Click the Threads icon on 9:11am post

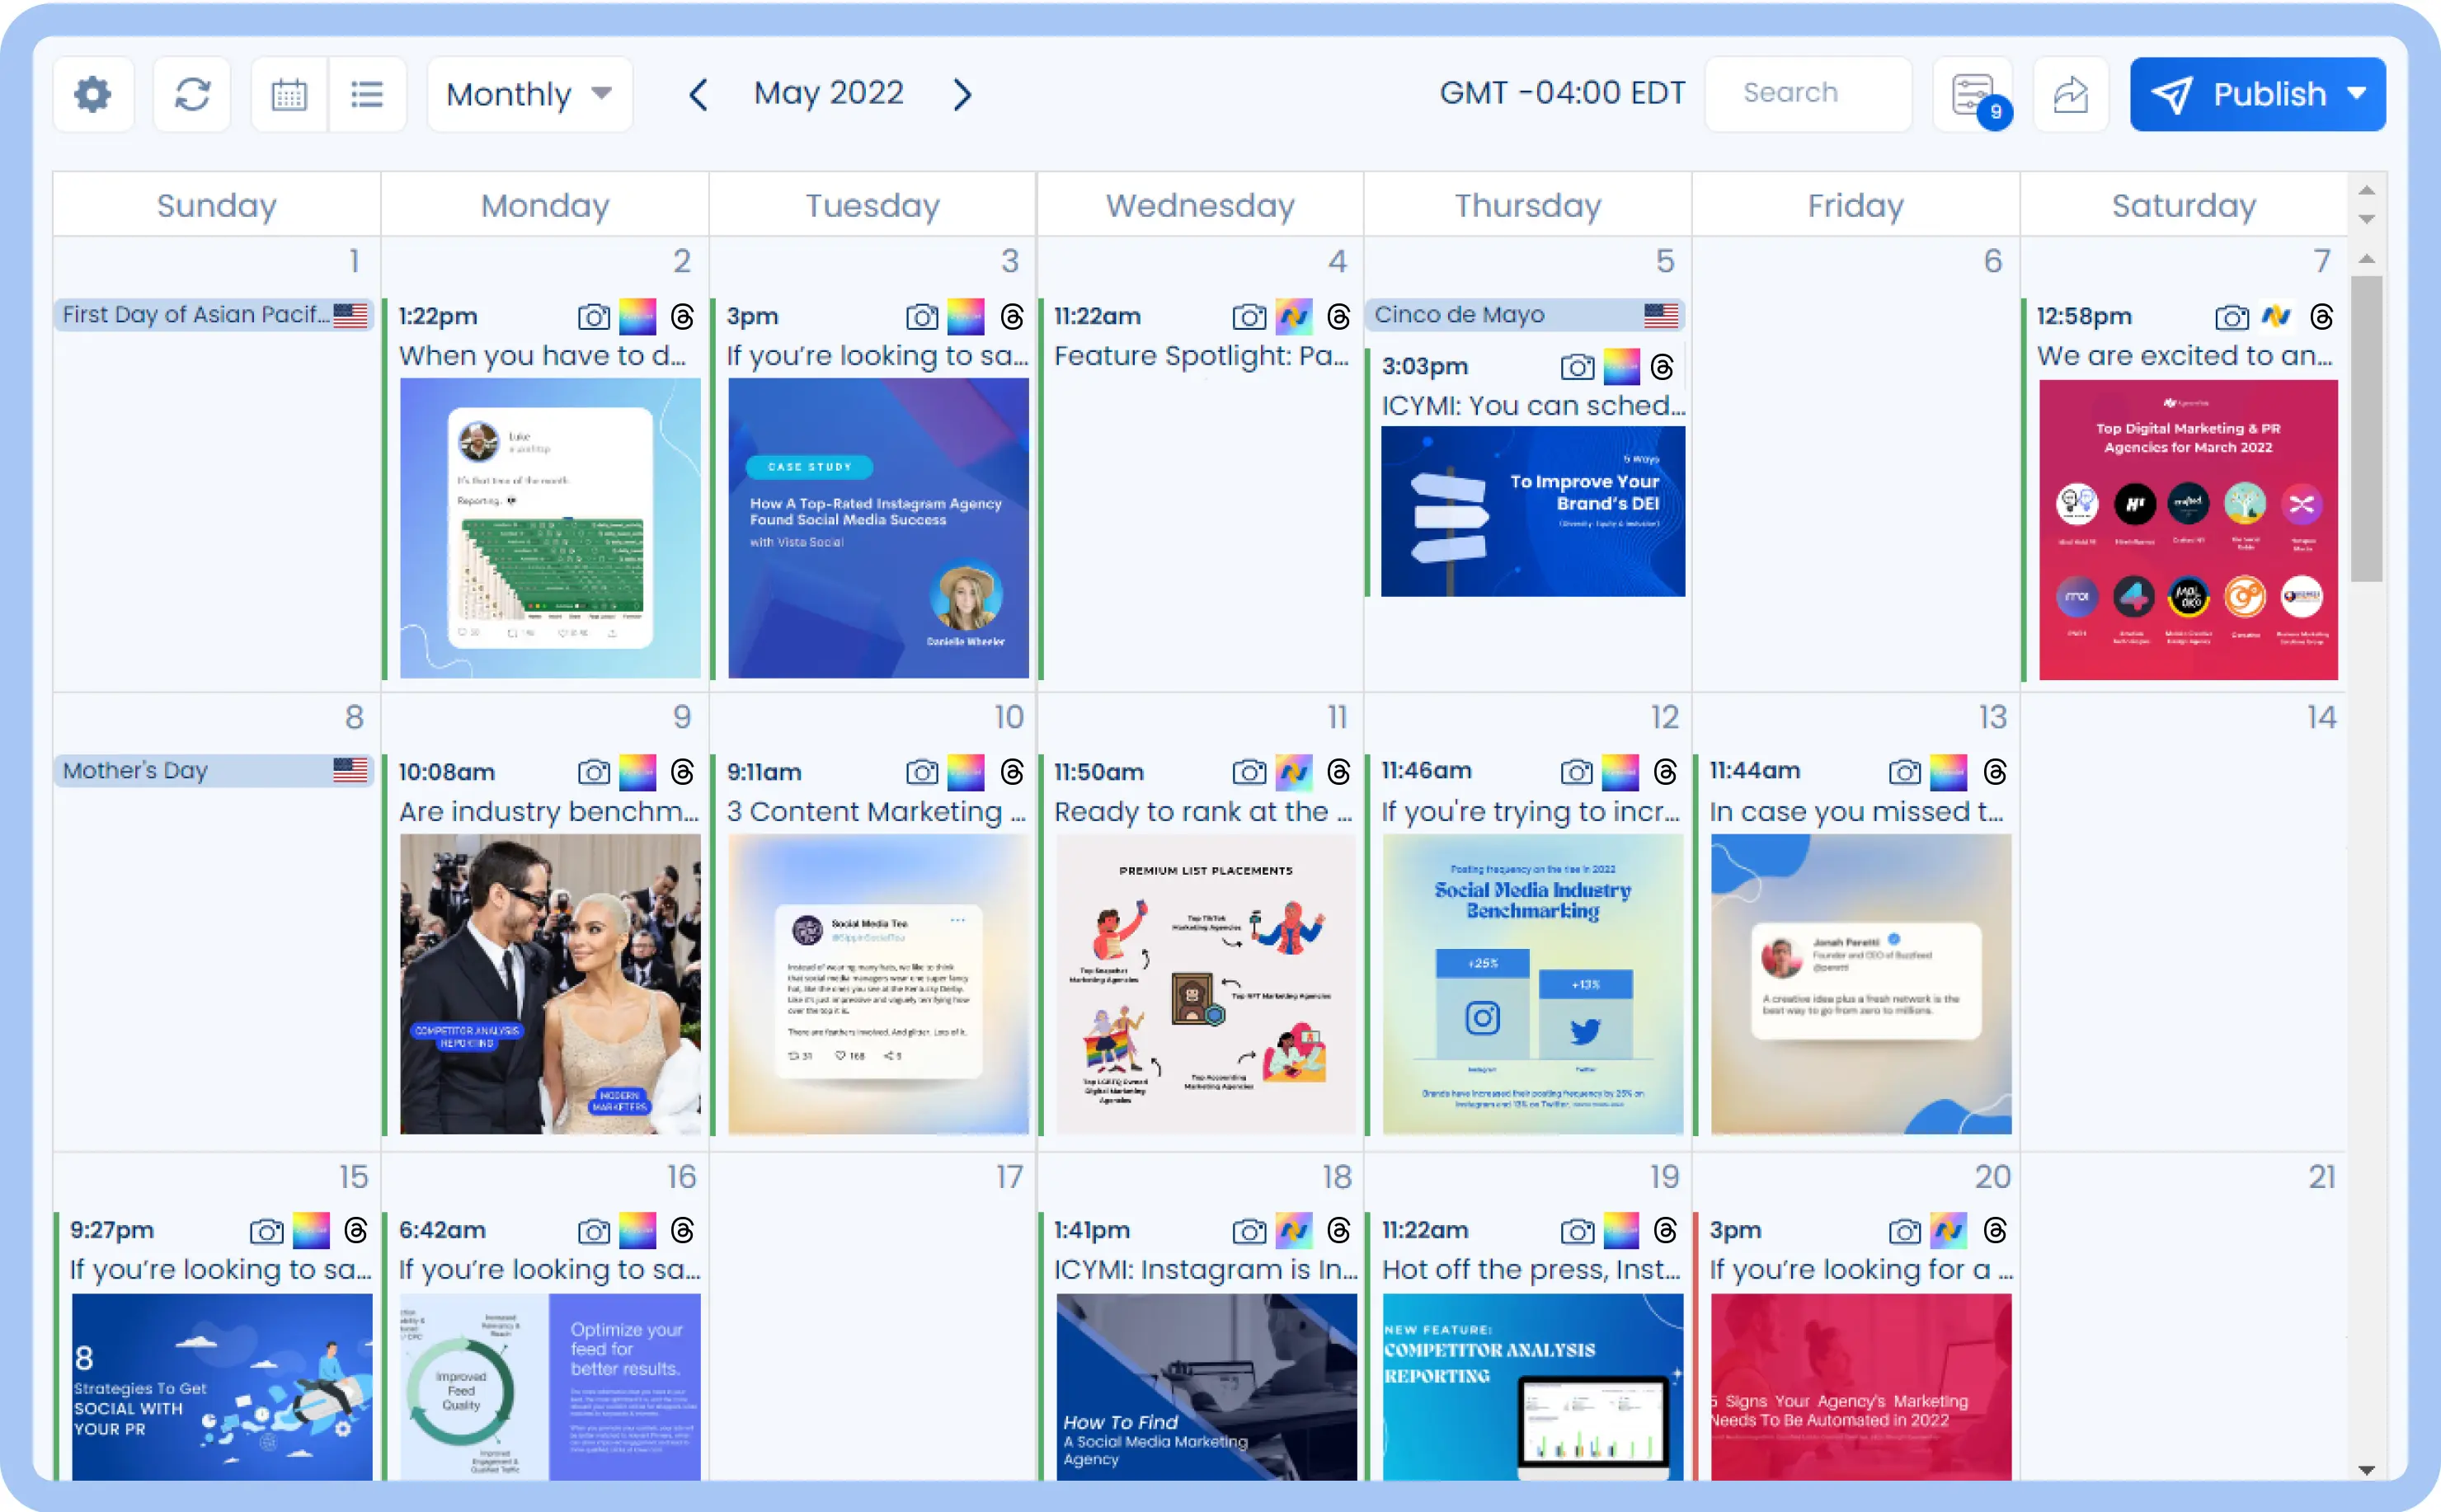[x=1011, y=772]
